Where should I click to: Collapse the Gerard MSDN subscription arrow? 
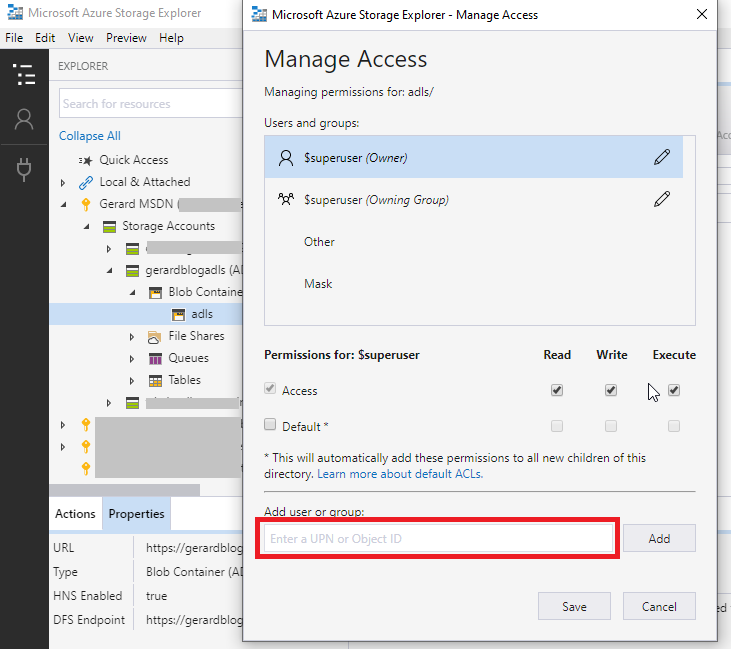coord(64,204)
